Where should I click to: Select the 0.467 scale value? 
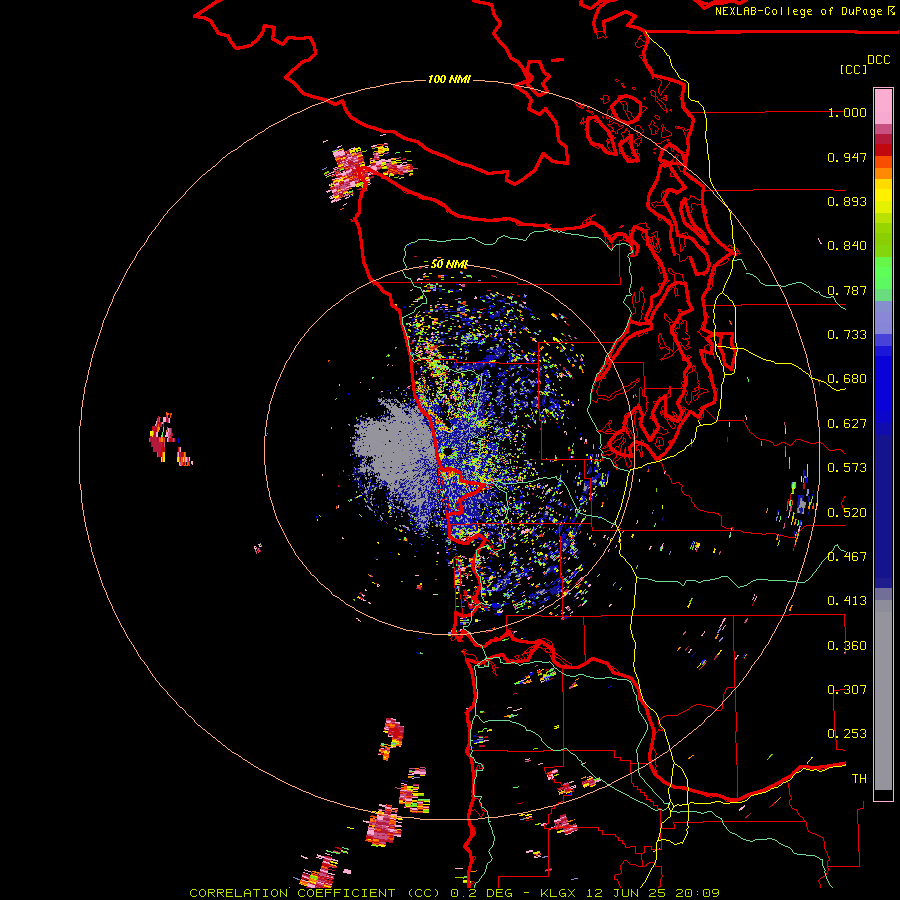pos(847,556)
